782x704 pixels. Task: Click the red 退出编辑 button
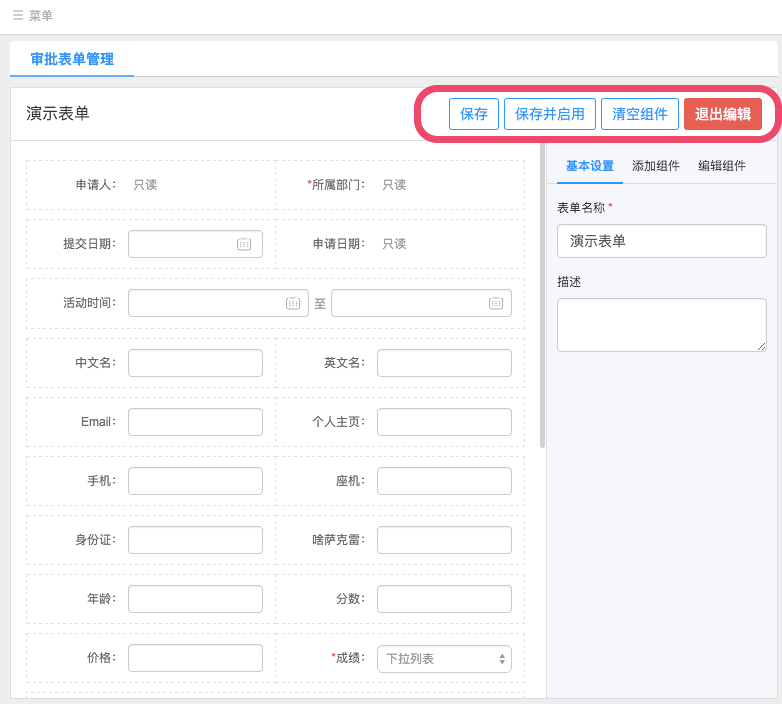pos(723,114)
